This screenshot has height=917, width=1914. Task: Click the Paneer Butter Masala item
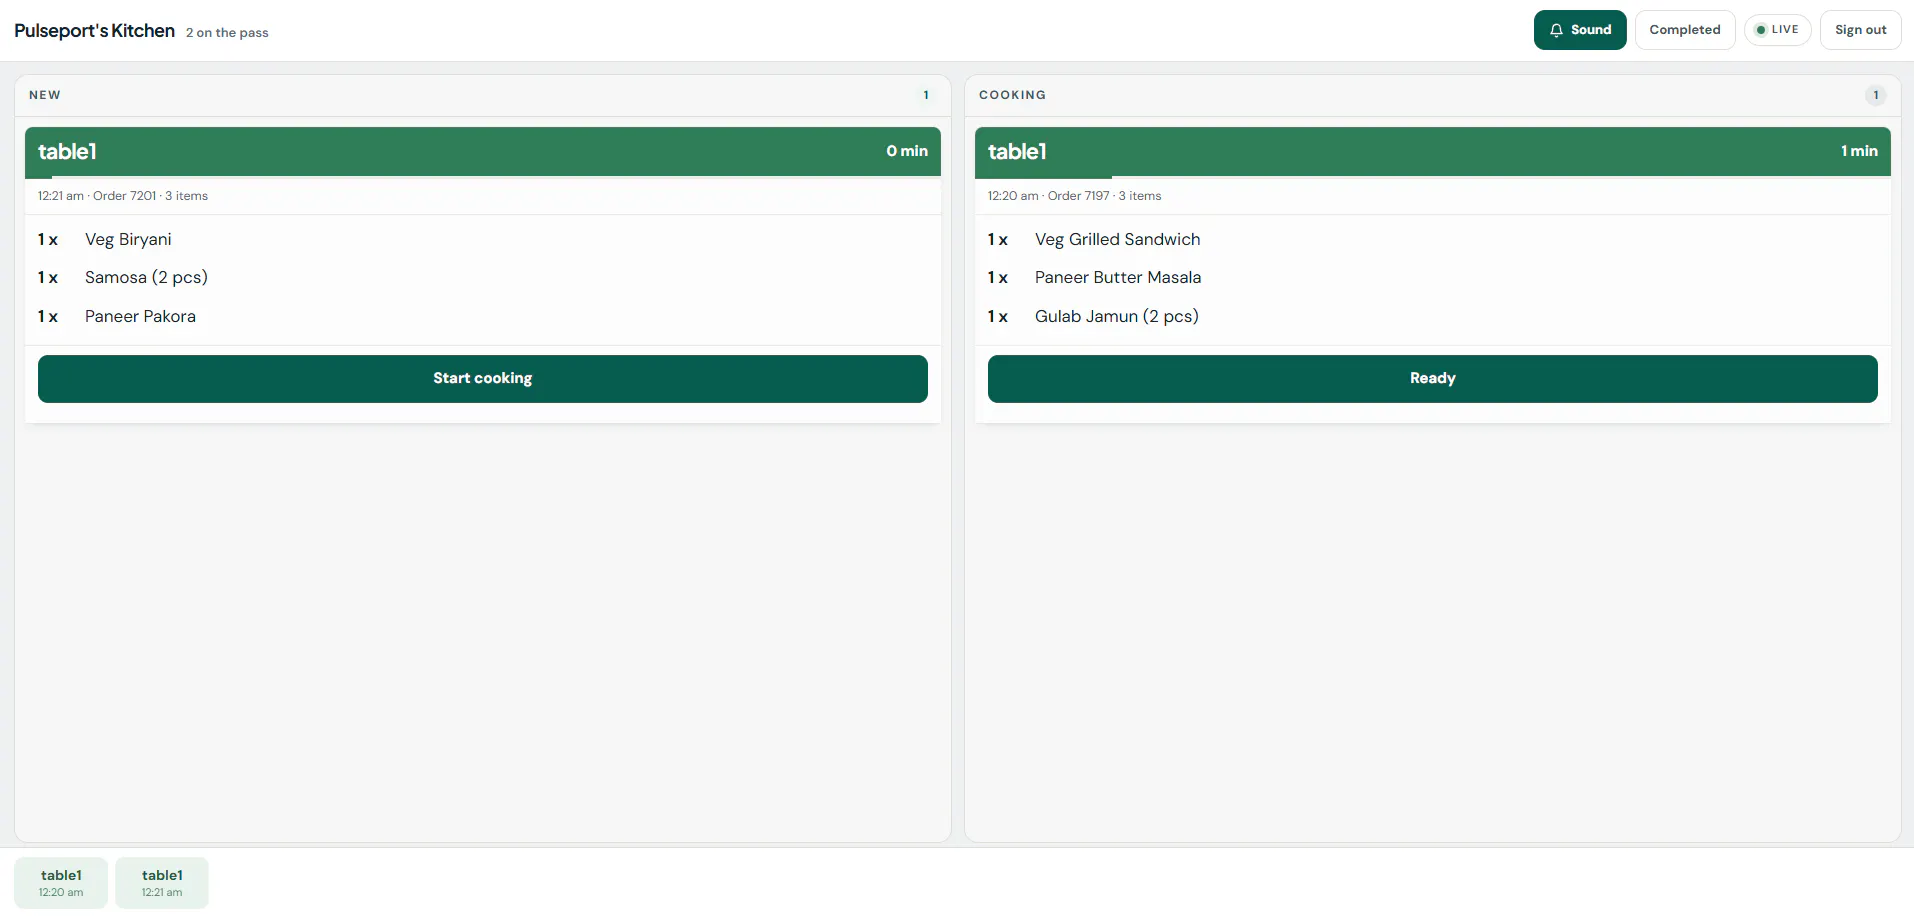(x=1118, y=278)
